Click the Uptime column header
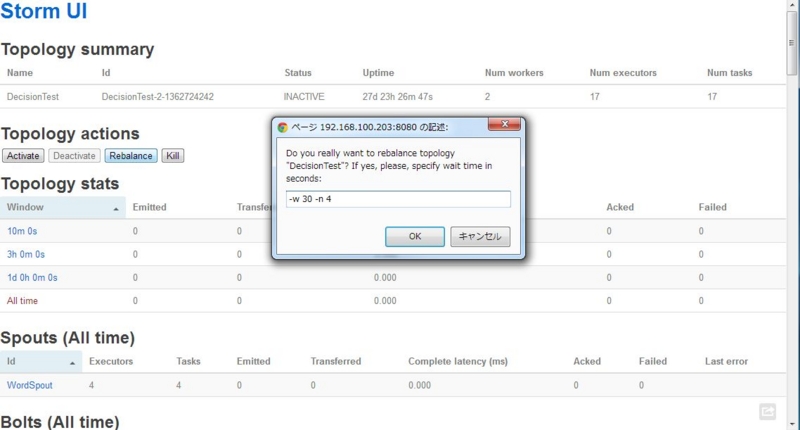The width and height of the screenshot is (800, 430). [378, 73]
